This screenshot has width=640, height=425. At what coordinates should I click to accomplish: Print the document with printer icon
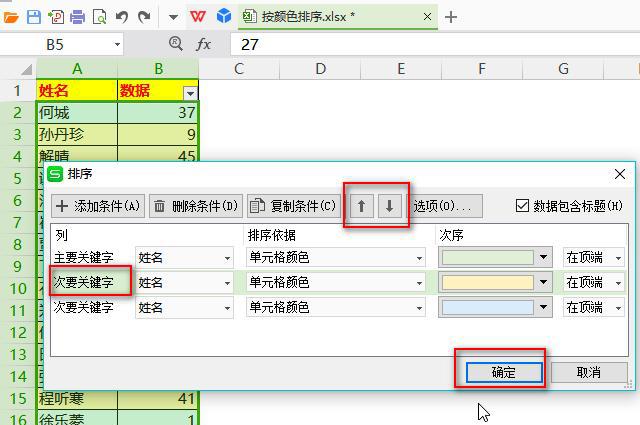pyautogui.click(x=78, y=17)
